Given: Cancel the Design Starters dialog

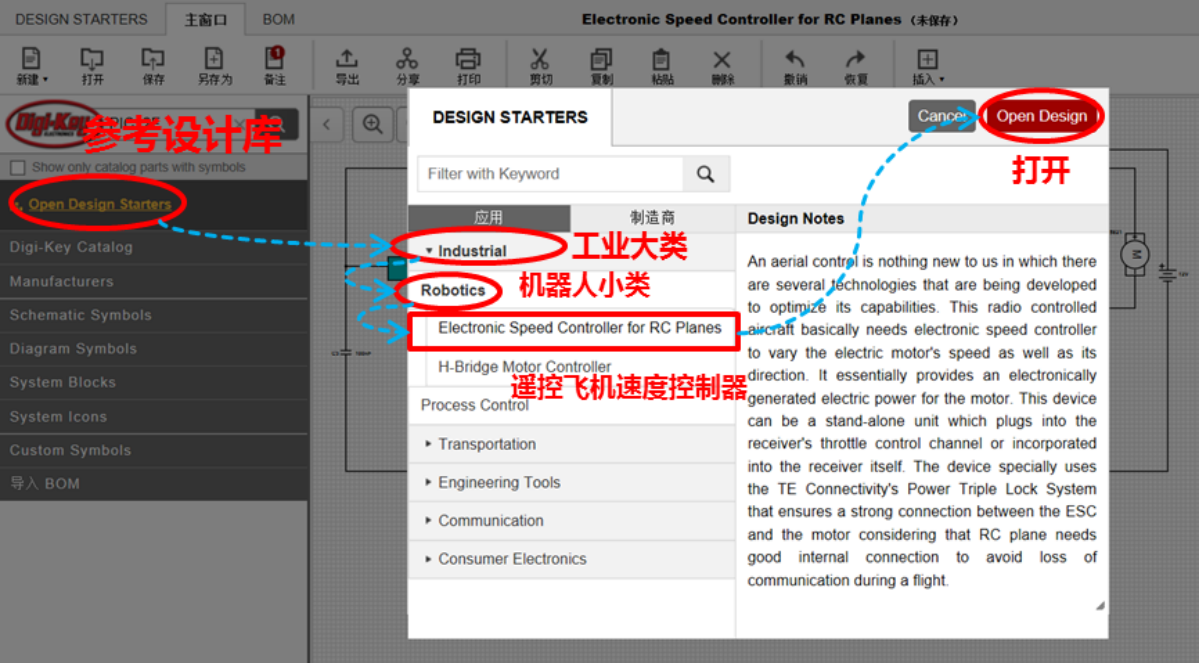Looking at the screenshot, I should pyautogui.click(x=940, y=116).
